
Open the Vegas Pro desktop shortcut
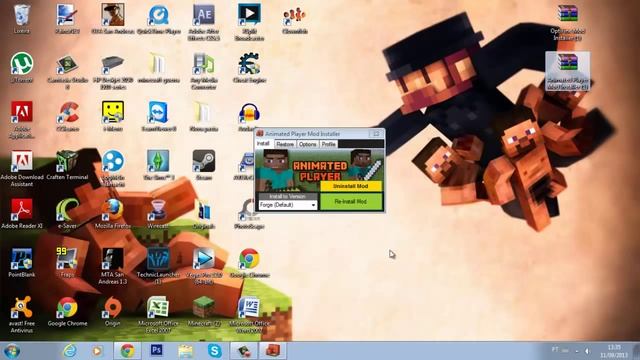204,266
